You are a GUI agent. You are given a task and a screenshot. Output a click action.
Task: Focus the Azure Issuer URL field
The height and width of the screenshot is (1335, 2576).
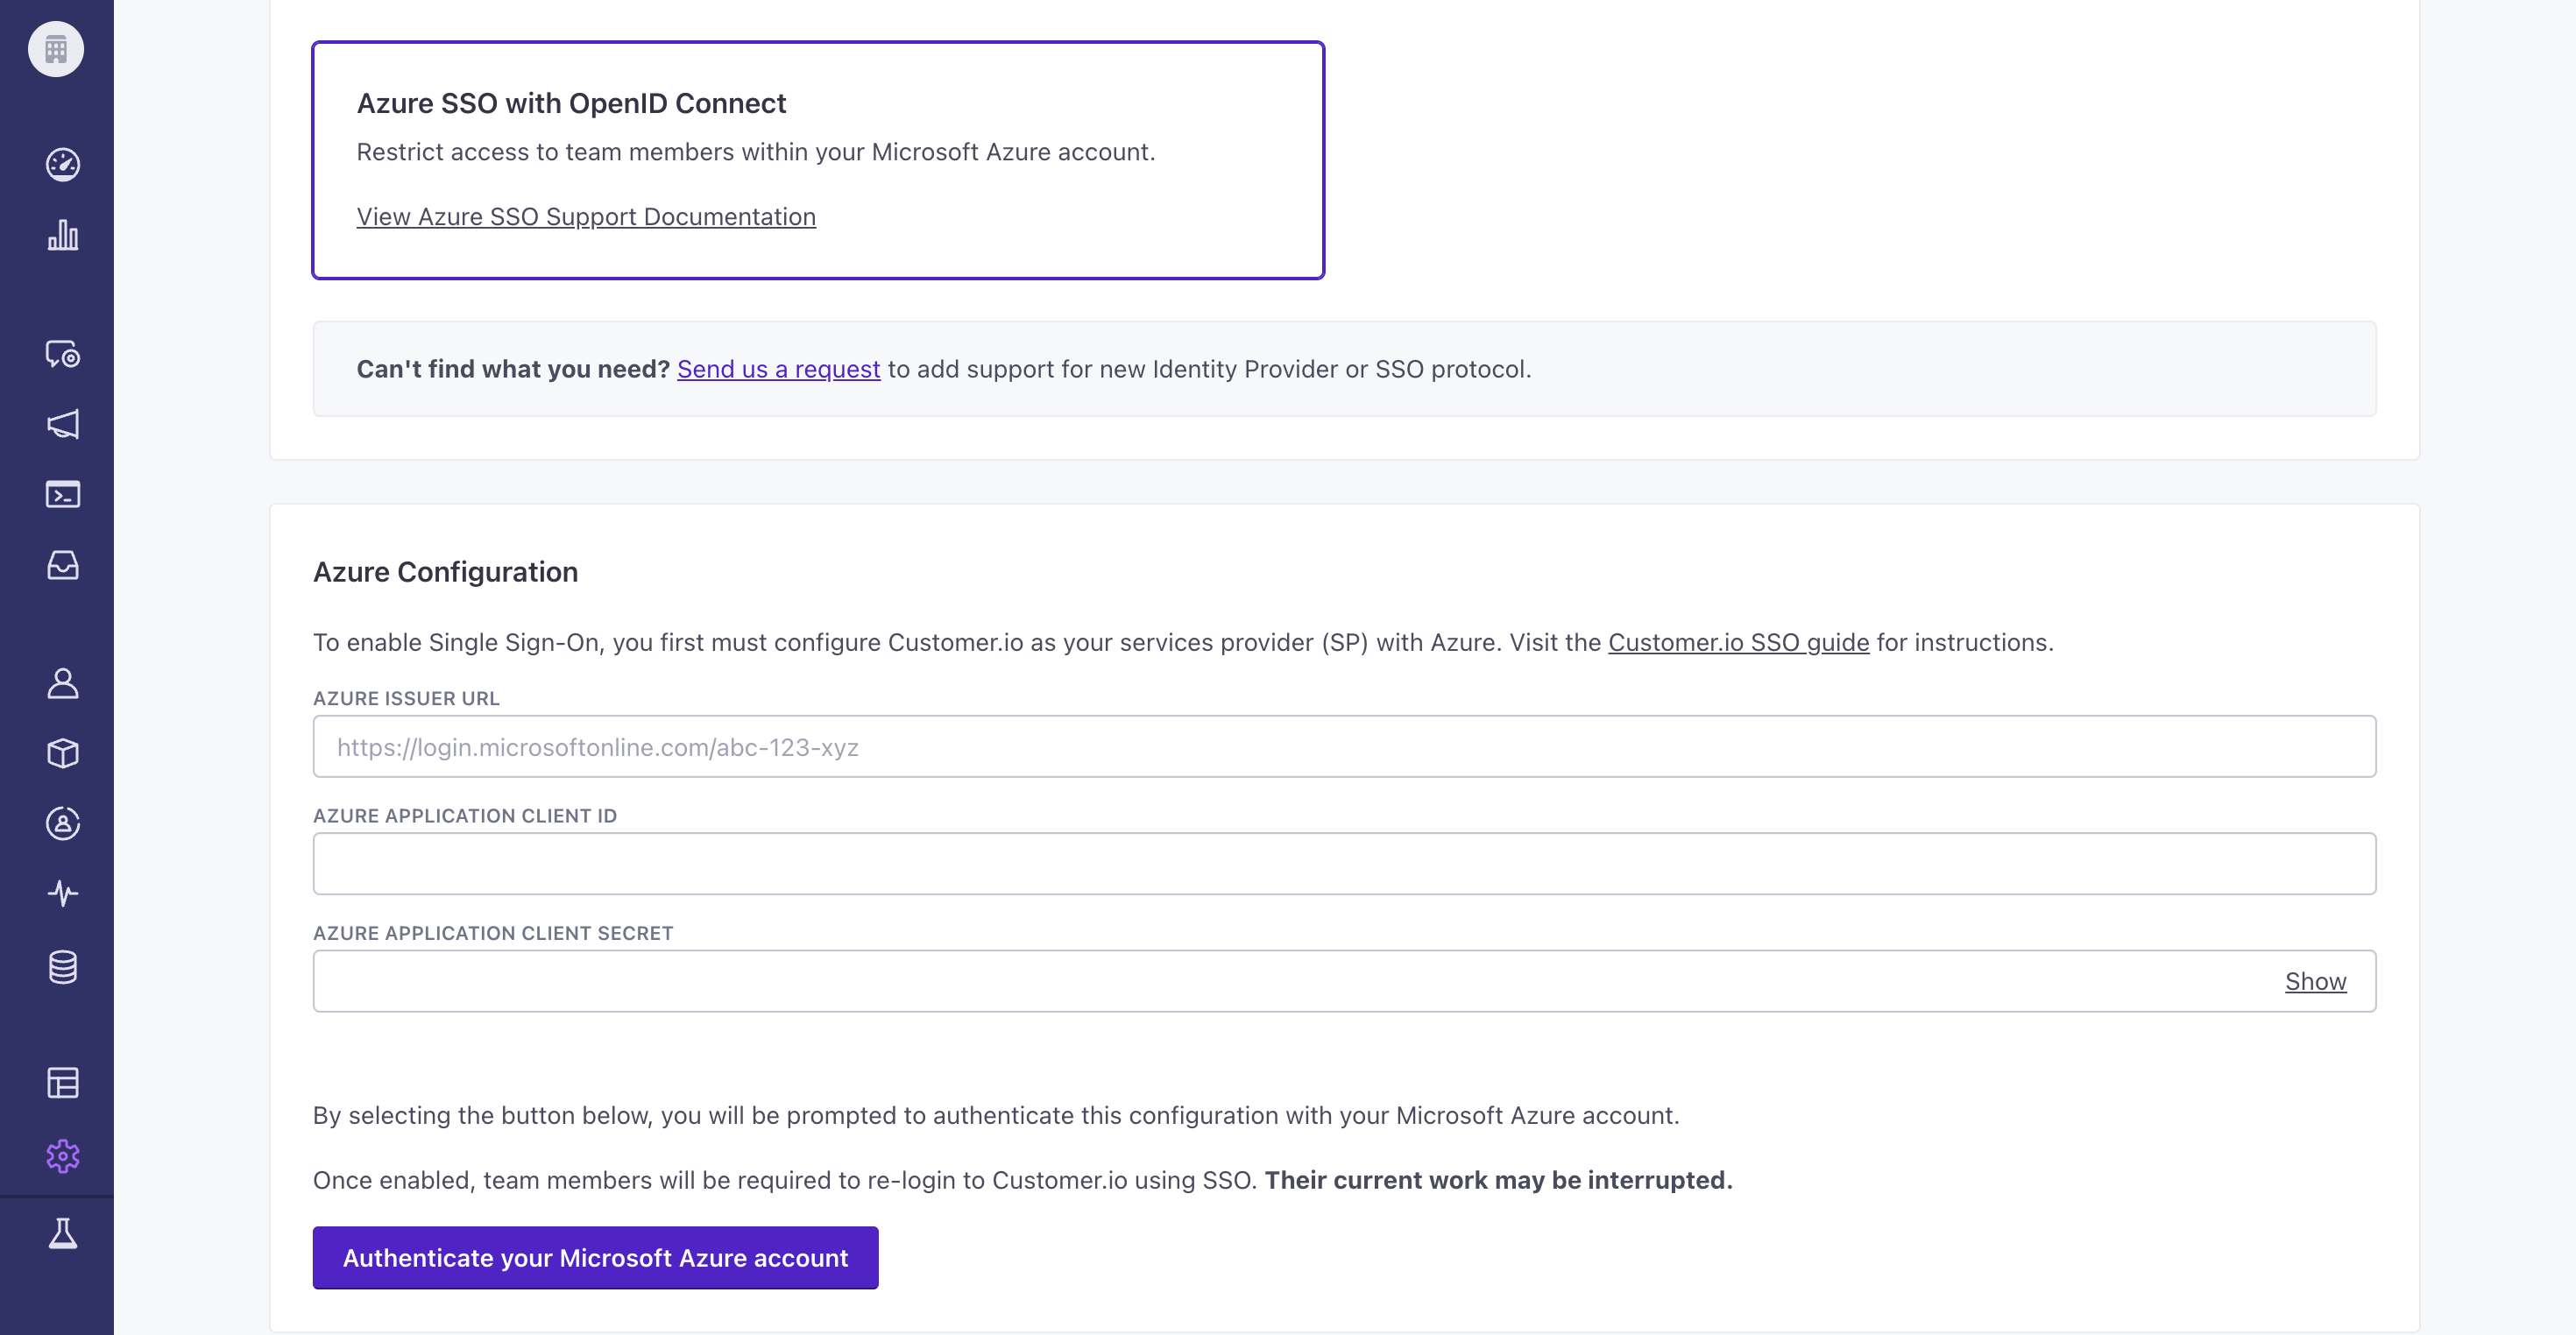(1344, 747)
